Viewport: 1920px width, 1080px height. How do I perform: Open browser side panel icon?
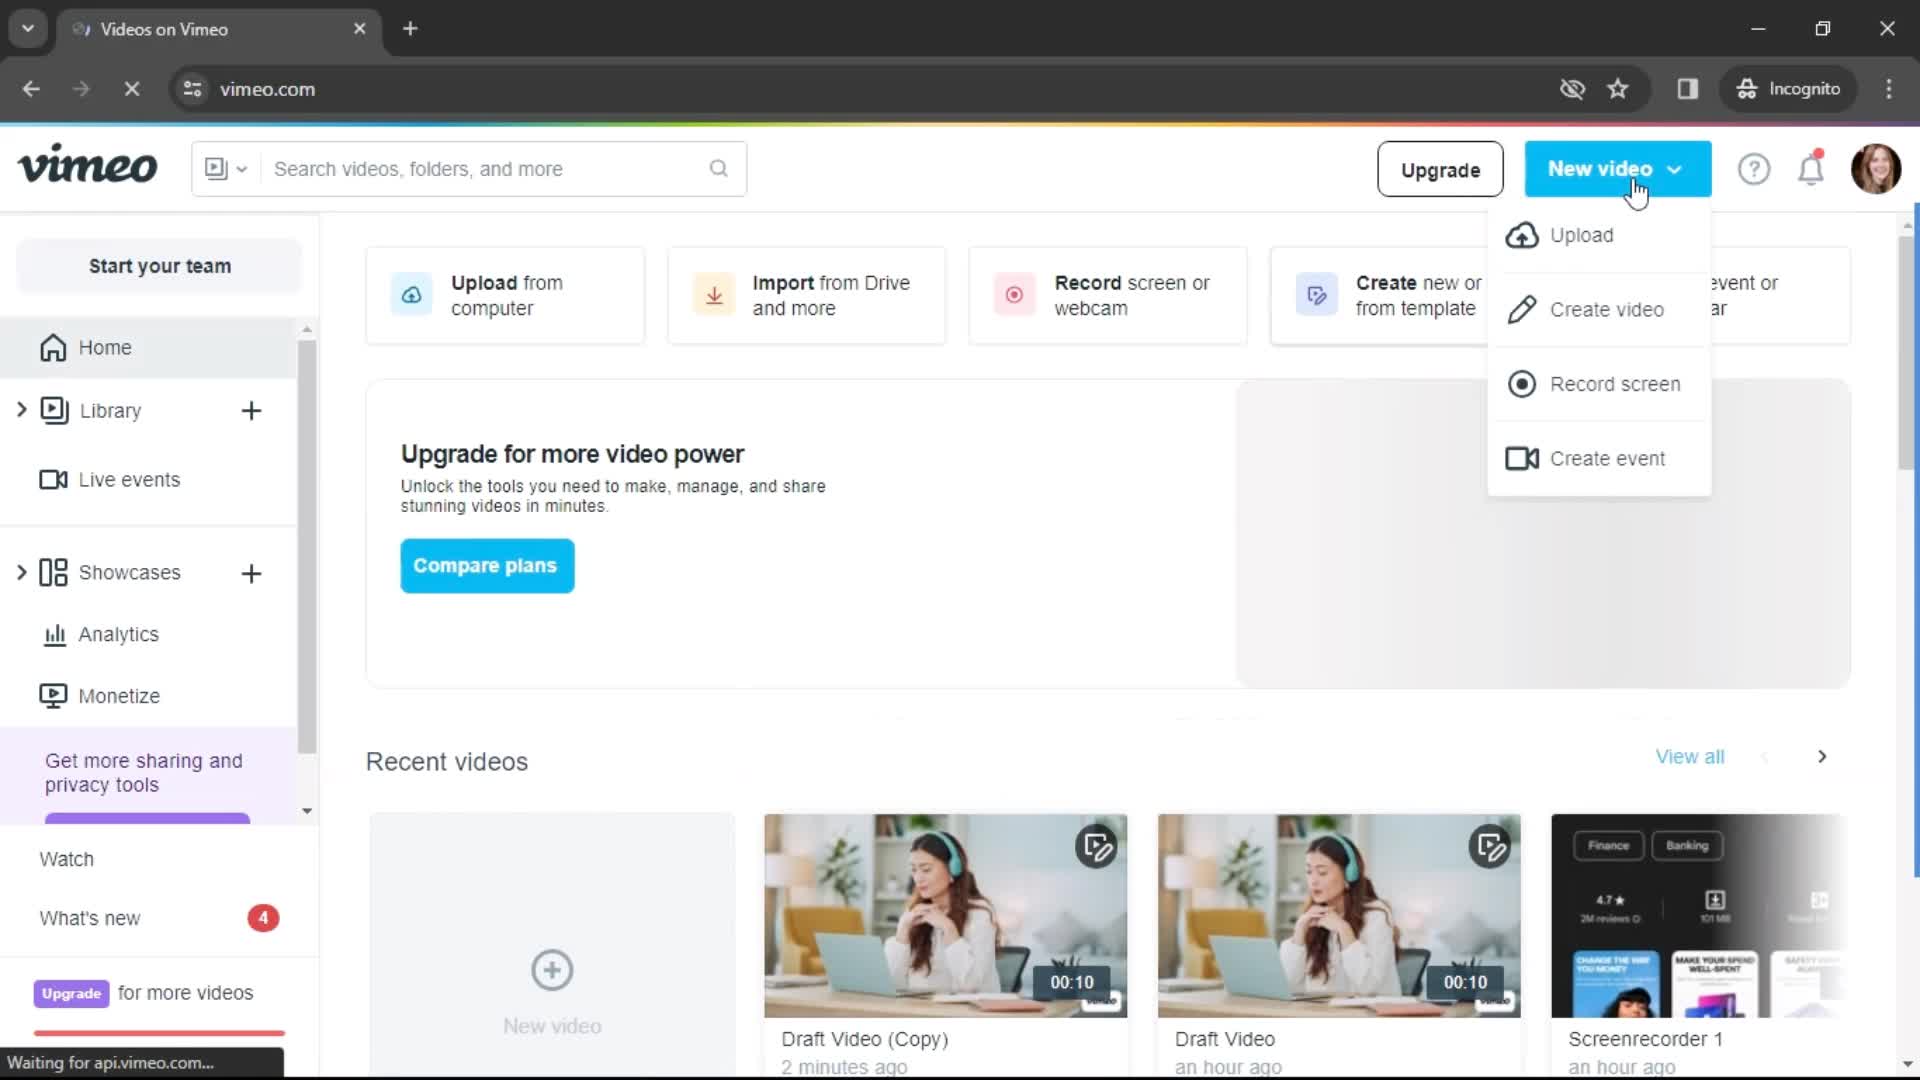point(1687,89)
